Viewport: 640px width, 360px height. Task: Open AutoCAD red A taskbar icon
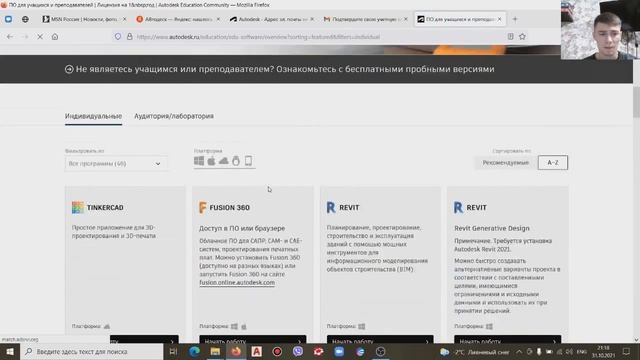pyautogui.click(x=257, y=351)
